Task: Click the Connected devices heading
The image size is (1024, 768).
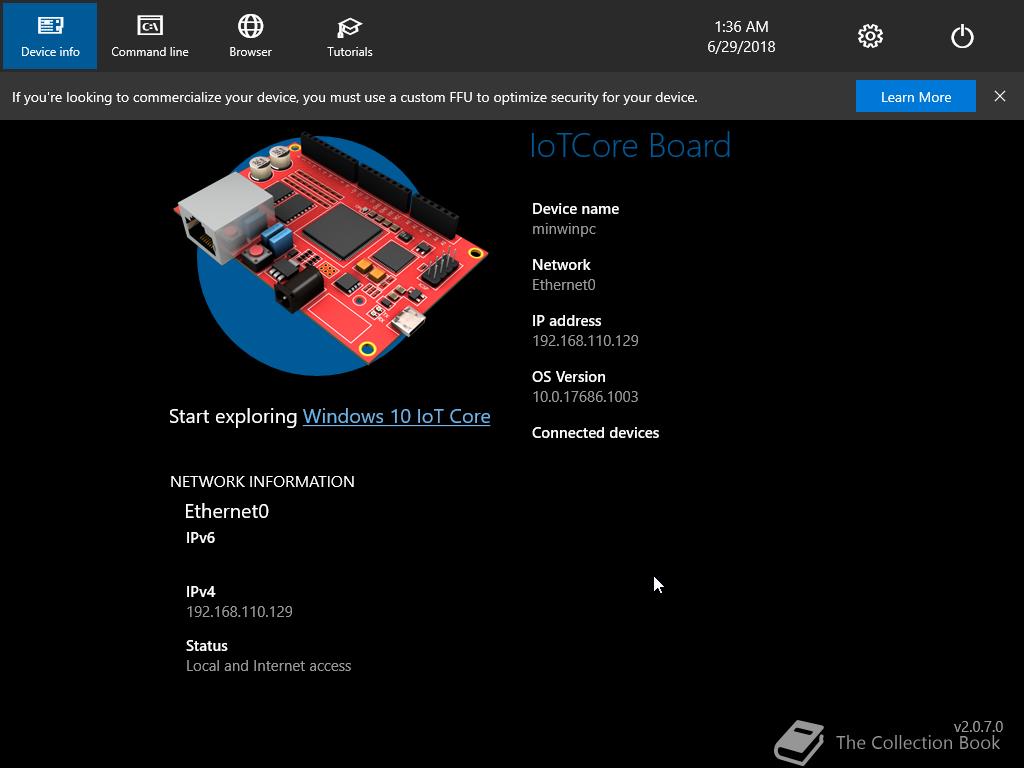Action: [595, 433]
